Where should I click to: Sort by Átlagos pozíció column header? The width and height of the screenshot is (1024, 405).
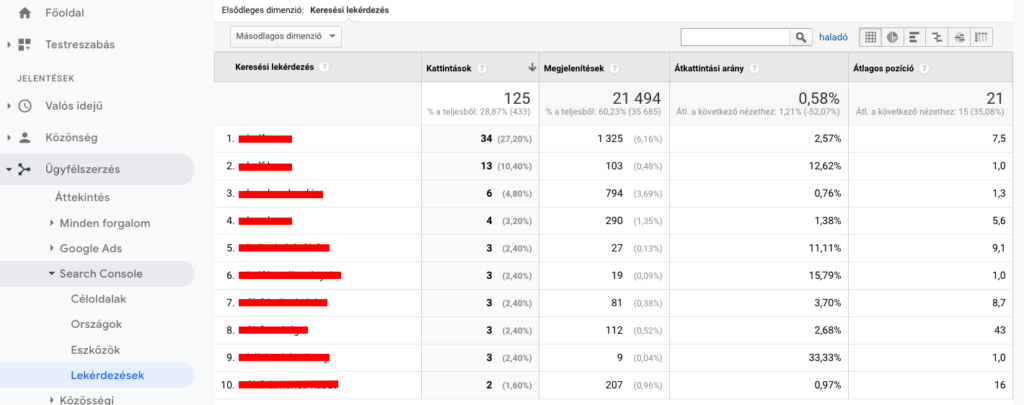click(885, 68)
